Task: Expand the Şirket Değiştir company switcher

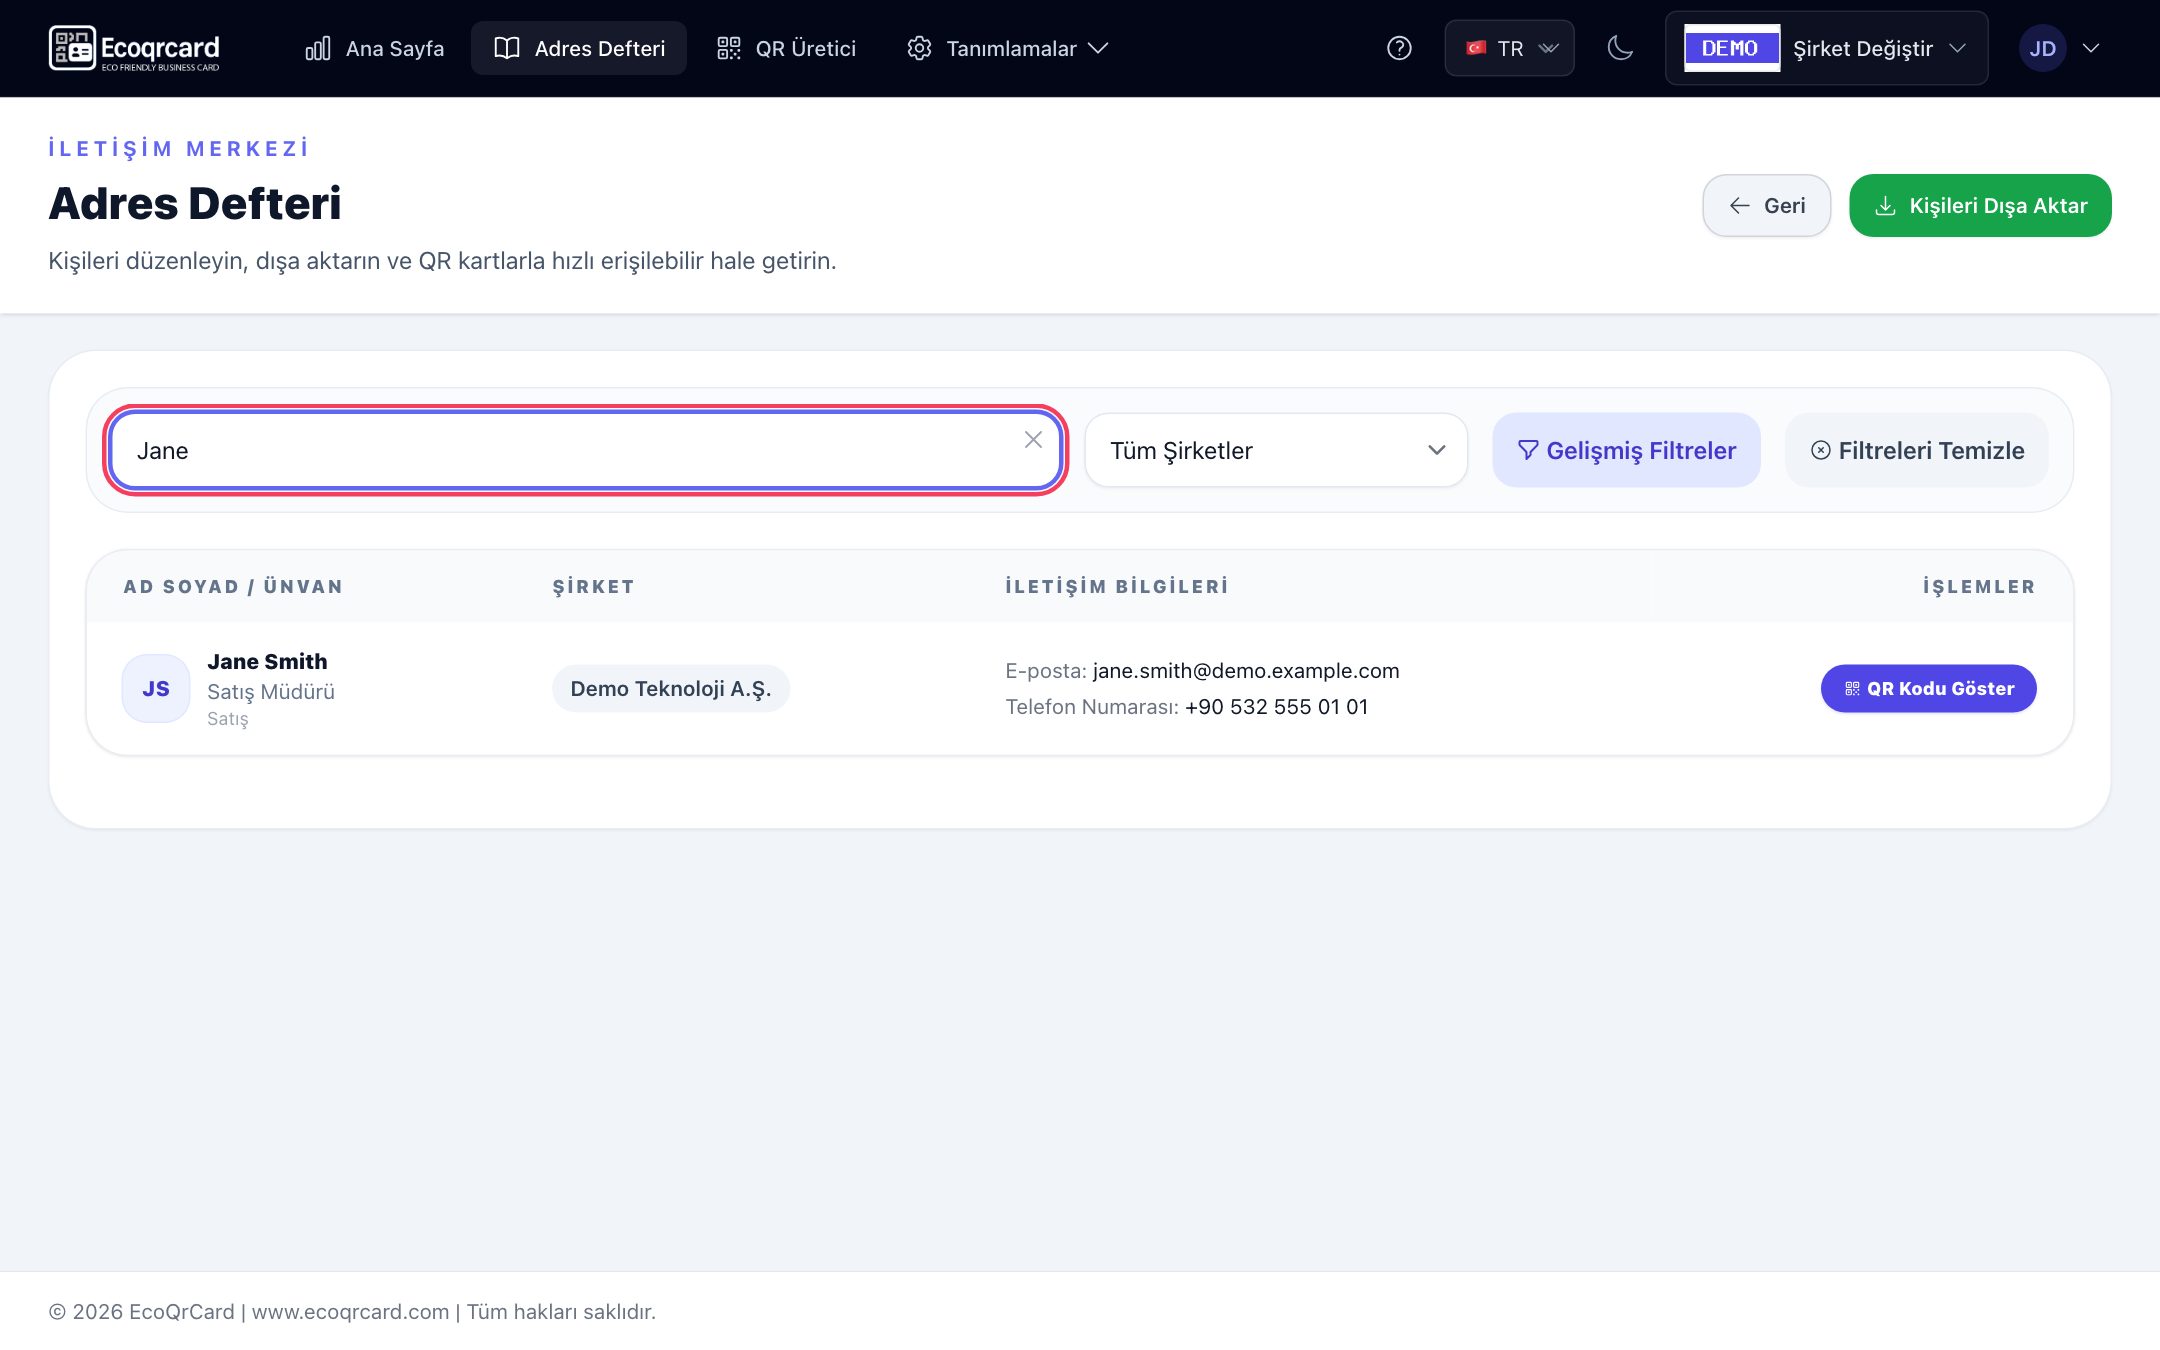Action: (x=1826, y=48)
